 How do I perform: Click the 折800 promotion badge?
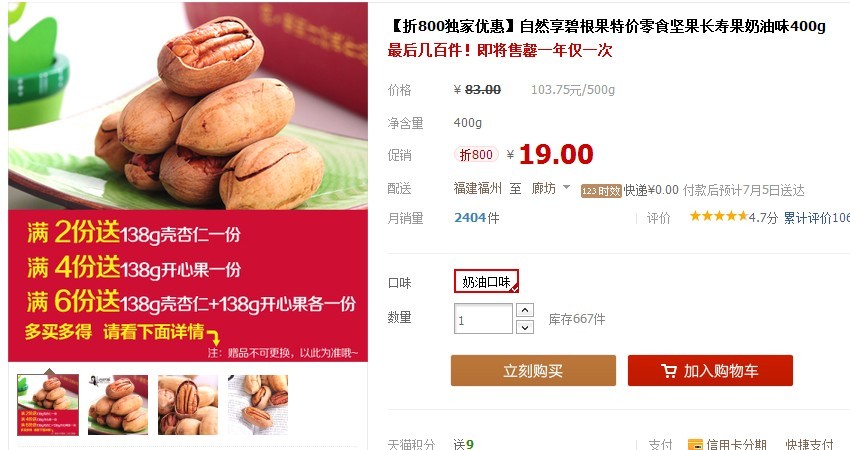476,155
